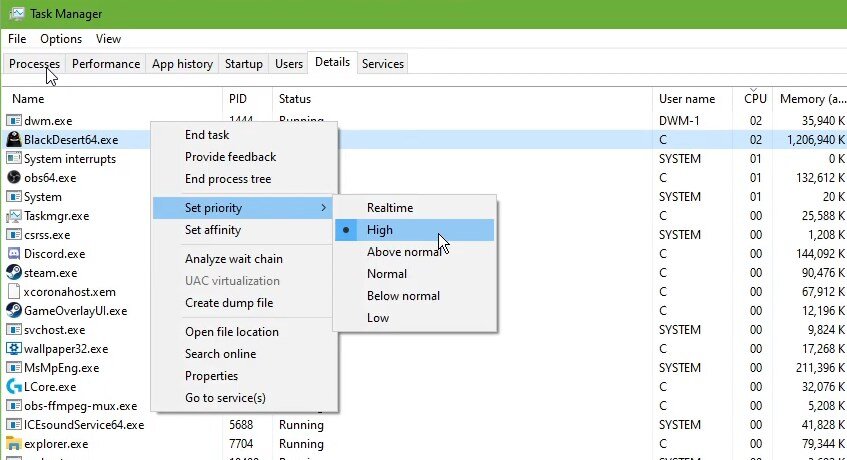
Task: Switch to the Processes tab
Action: (34, 64)
